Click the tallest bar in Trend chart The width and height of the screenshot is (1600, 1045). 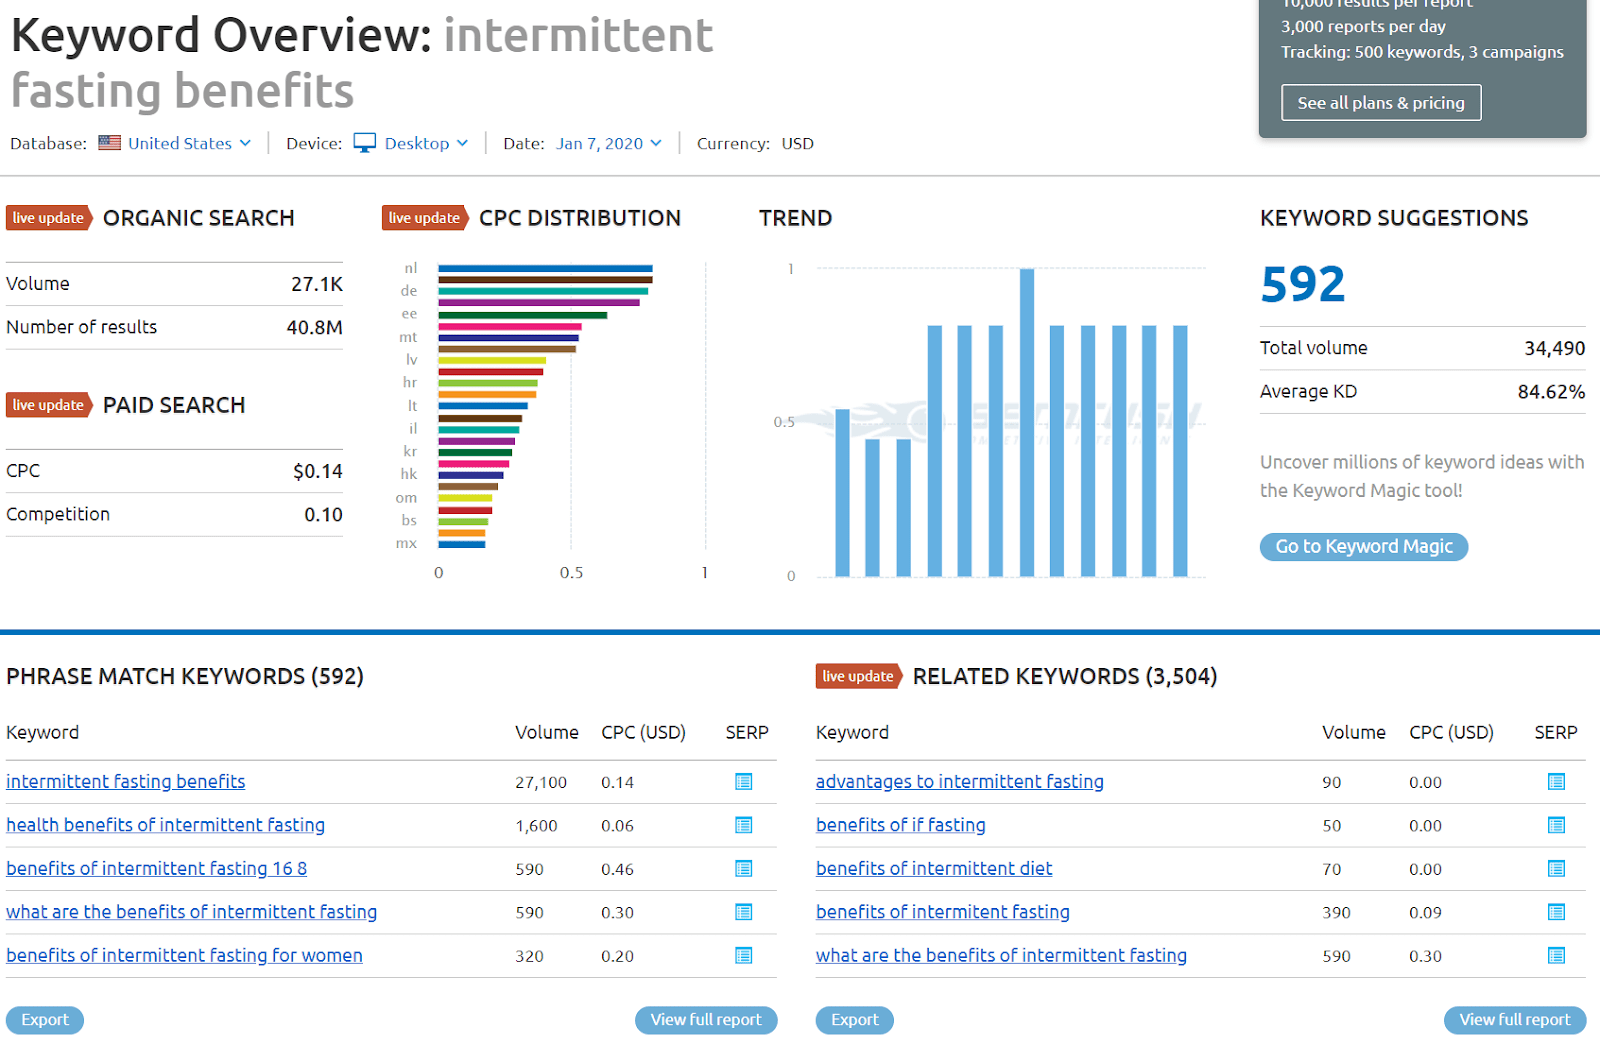(1026, 422)
